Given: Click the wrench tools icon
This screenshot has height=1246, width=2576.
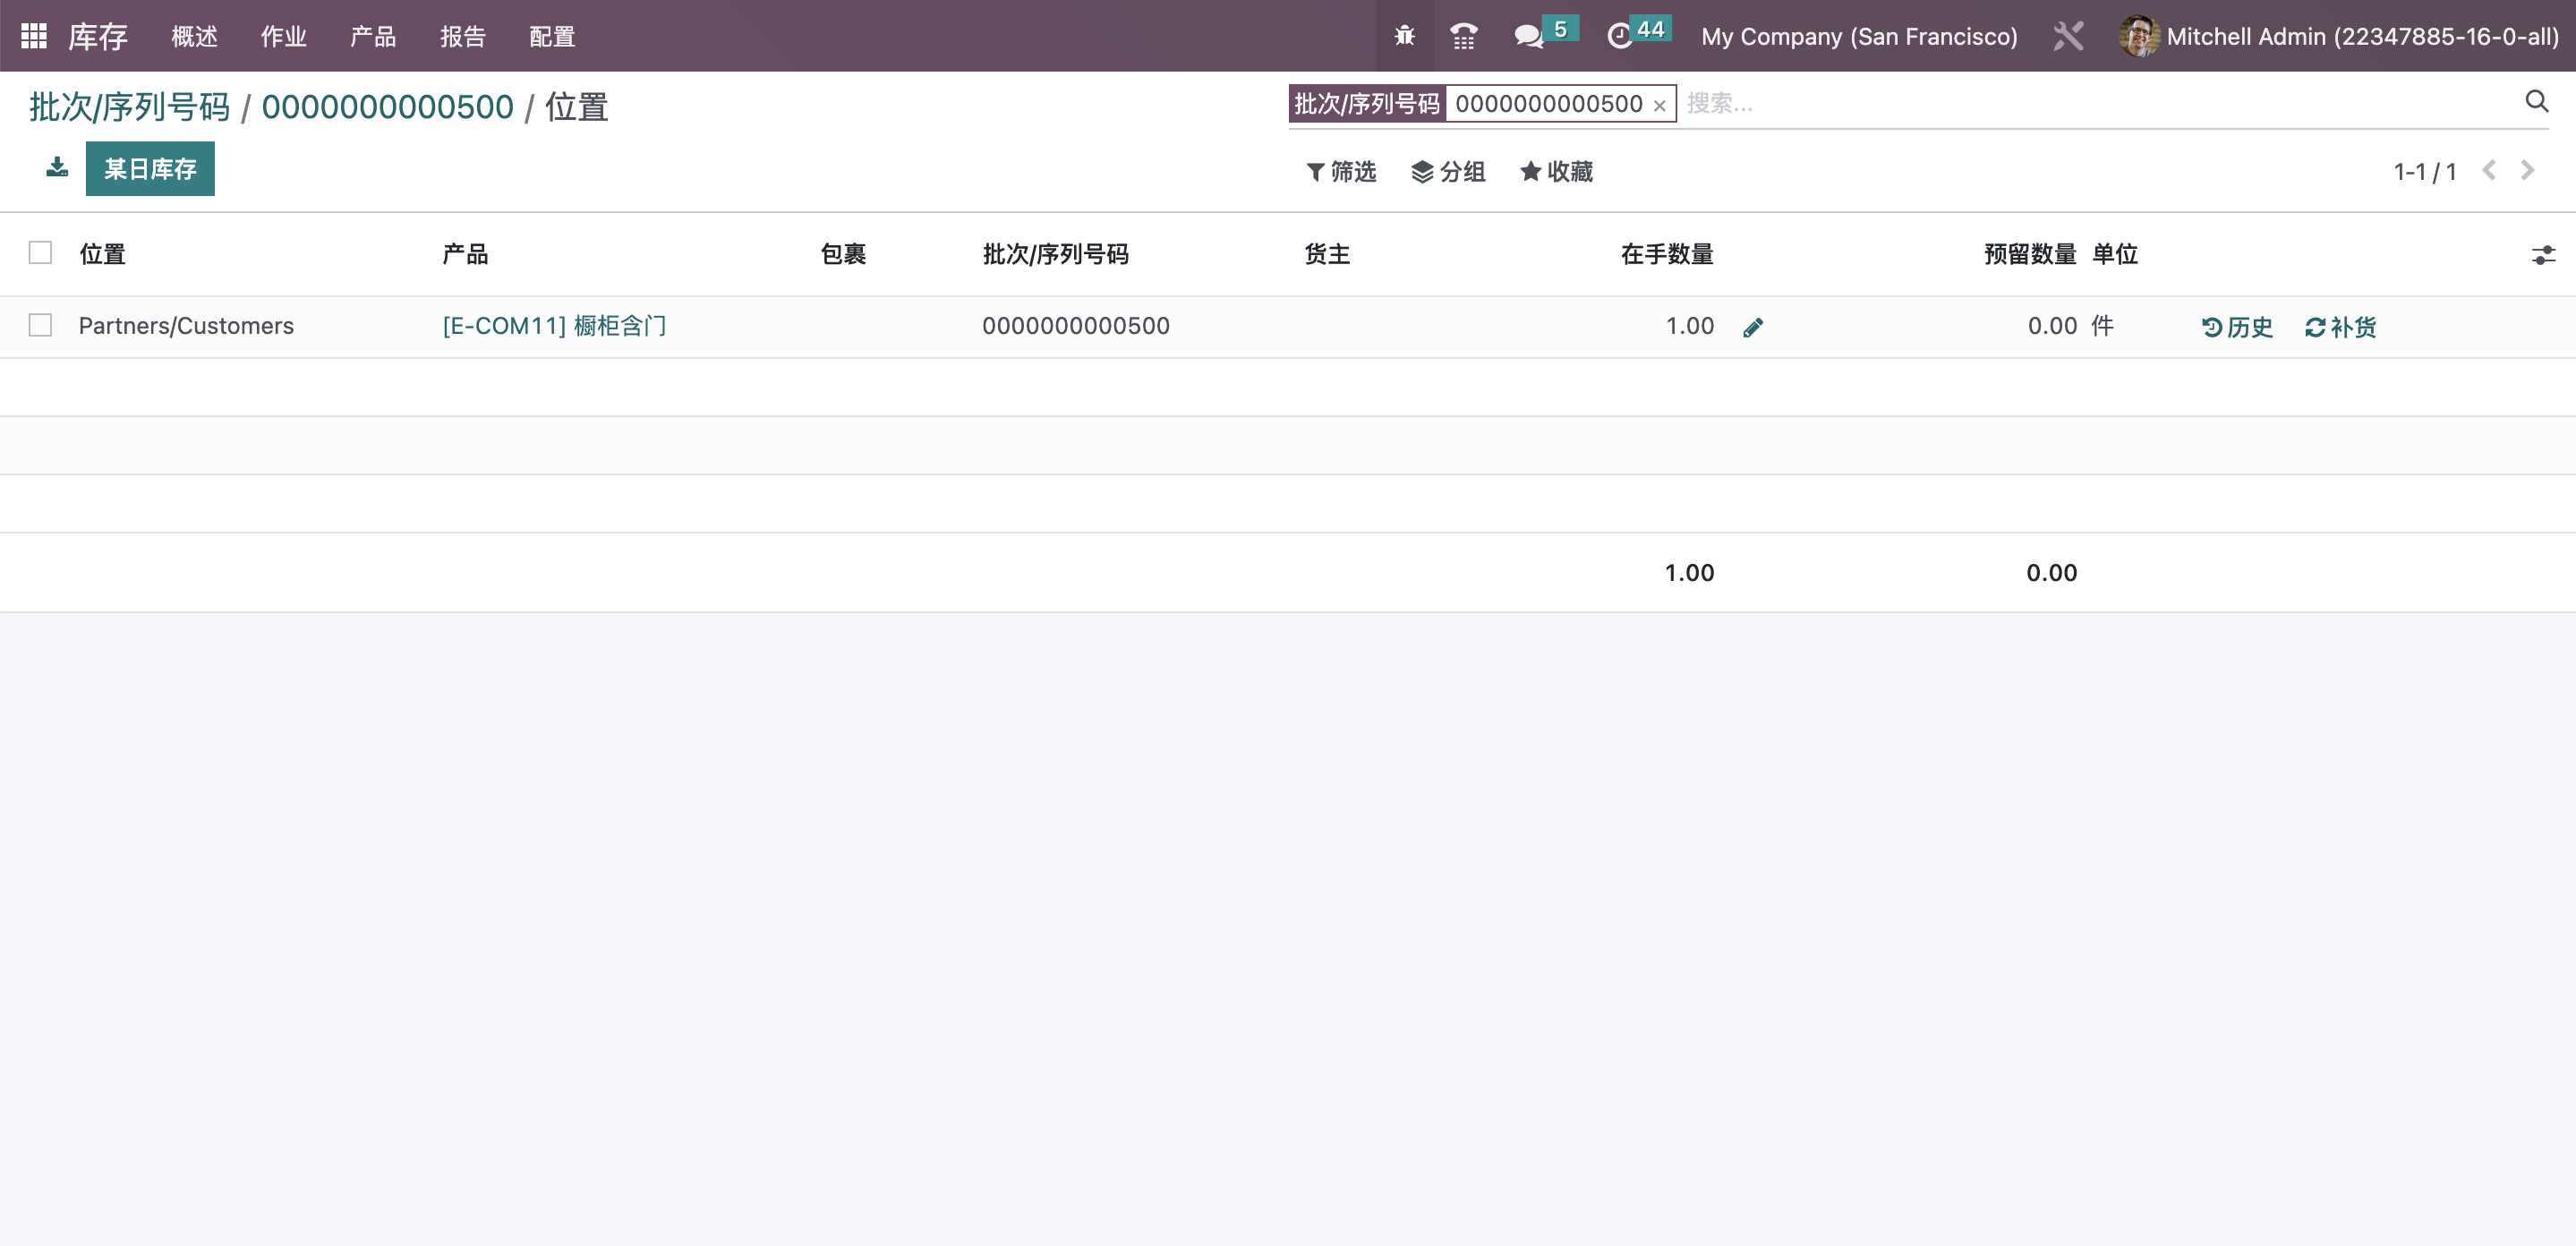Looking at the screenshot, I should pos(2068,36).
